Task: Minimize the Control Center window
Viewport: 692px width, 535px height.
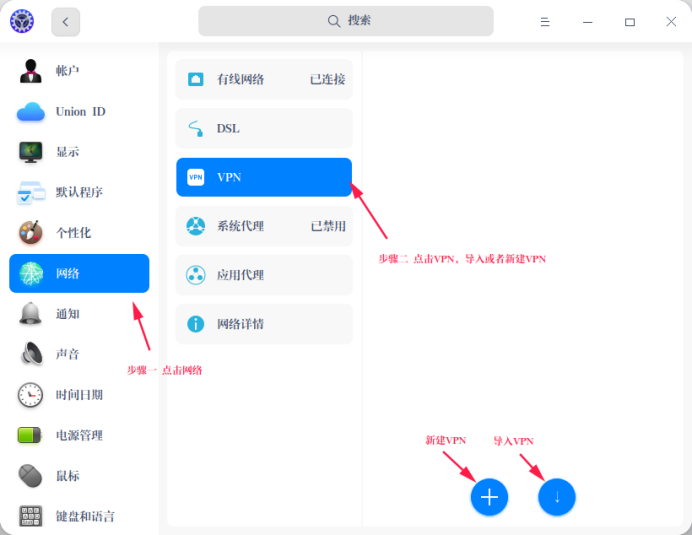Action: coord(587,22)
